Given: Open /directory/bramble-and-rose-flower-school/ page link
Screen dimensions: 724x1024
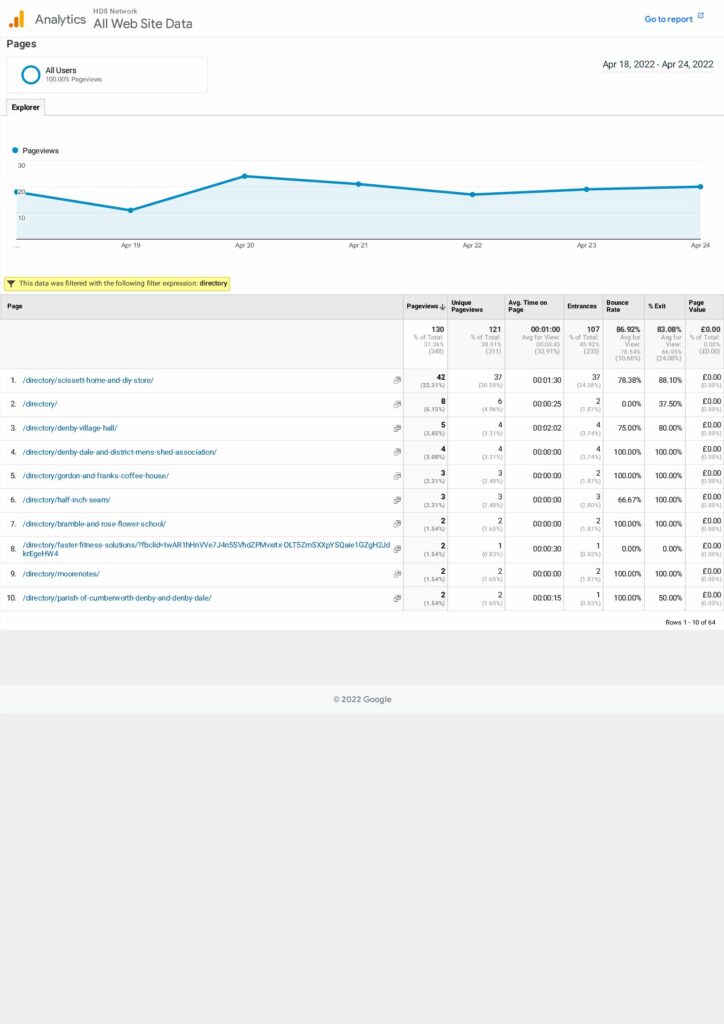Looking at the screenshot, I should pos(94,524).
